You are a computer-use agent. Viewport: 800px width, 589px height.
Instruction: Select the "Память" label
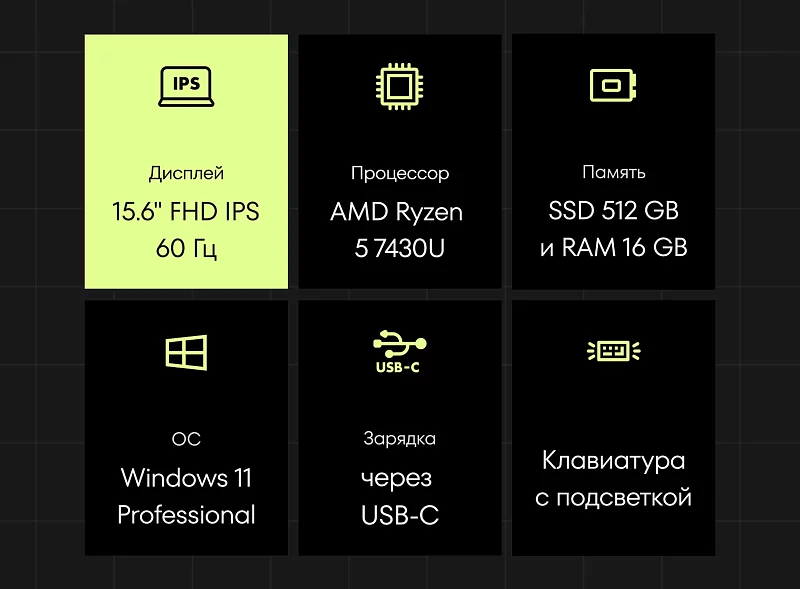coord(613,173)
